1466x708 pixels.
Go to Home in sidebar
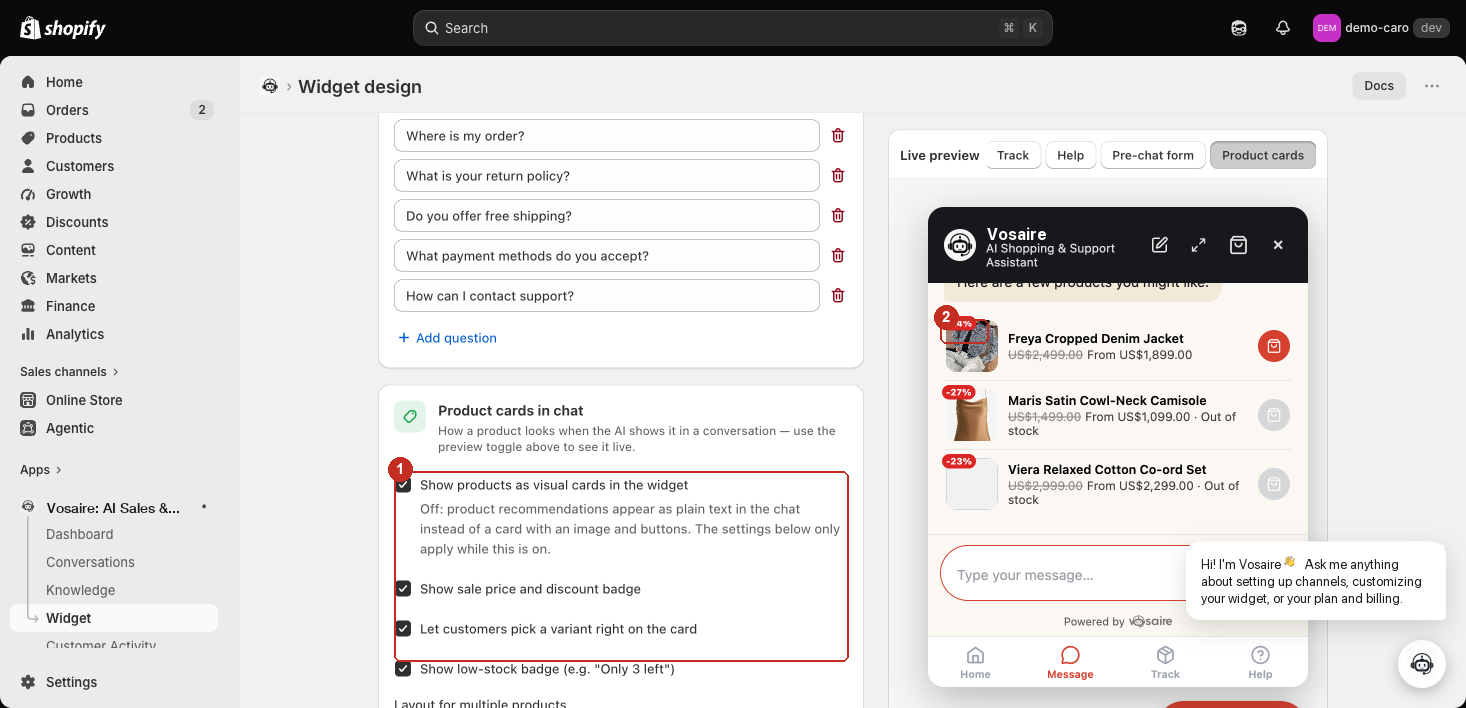pos(64,82)
